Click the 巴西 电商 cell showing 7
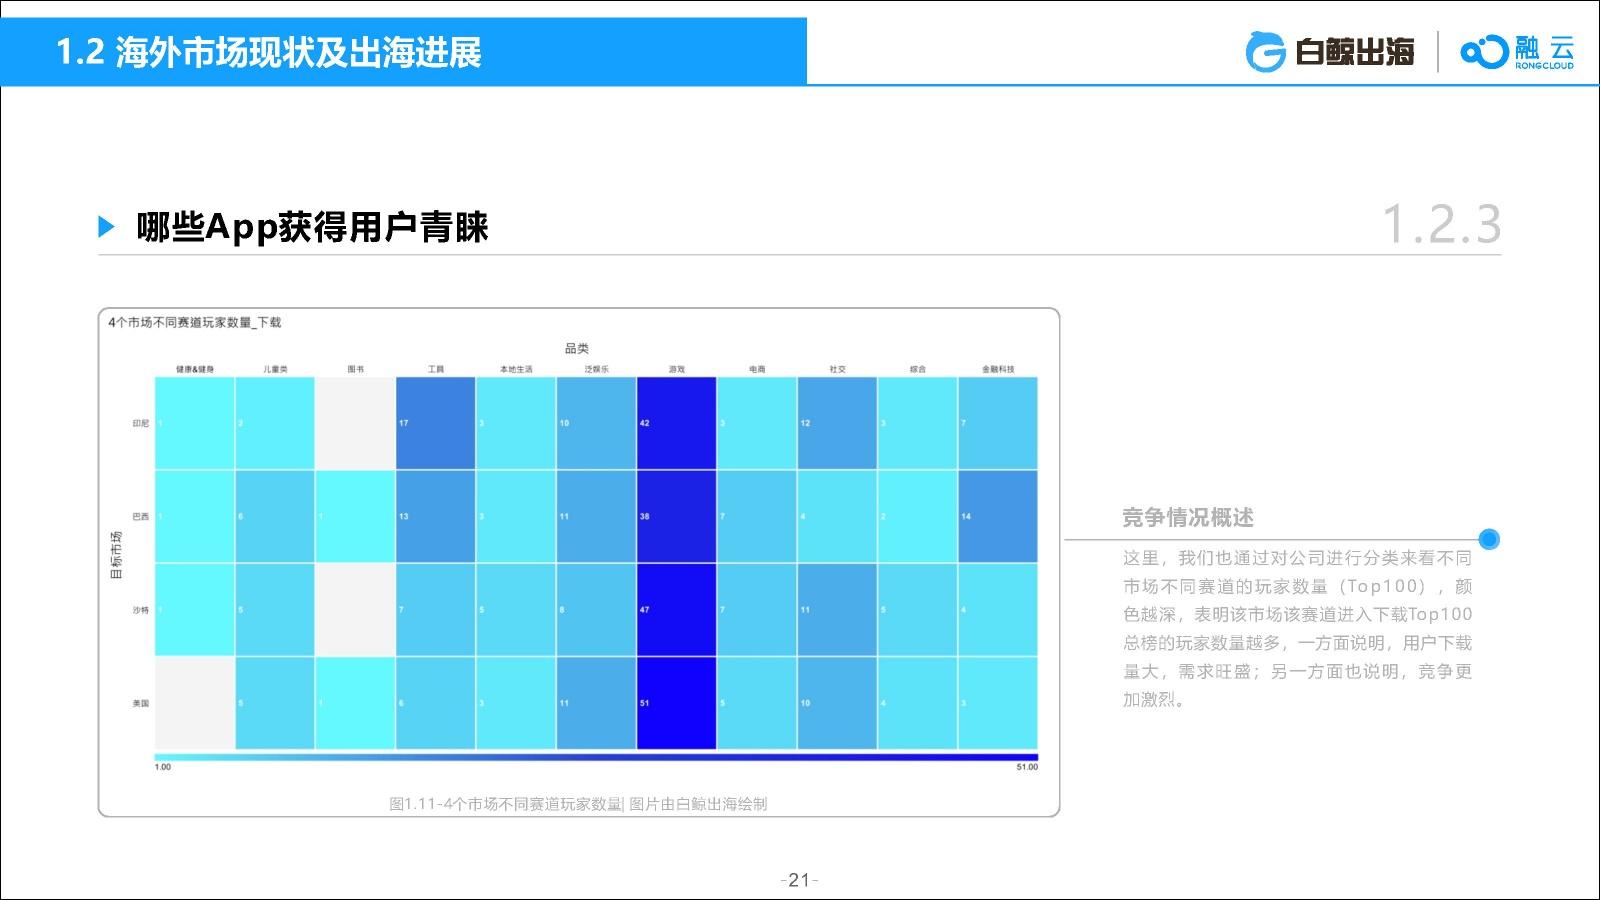The image size is (1600, 900). coord(757,516)
